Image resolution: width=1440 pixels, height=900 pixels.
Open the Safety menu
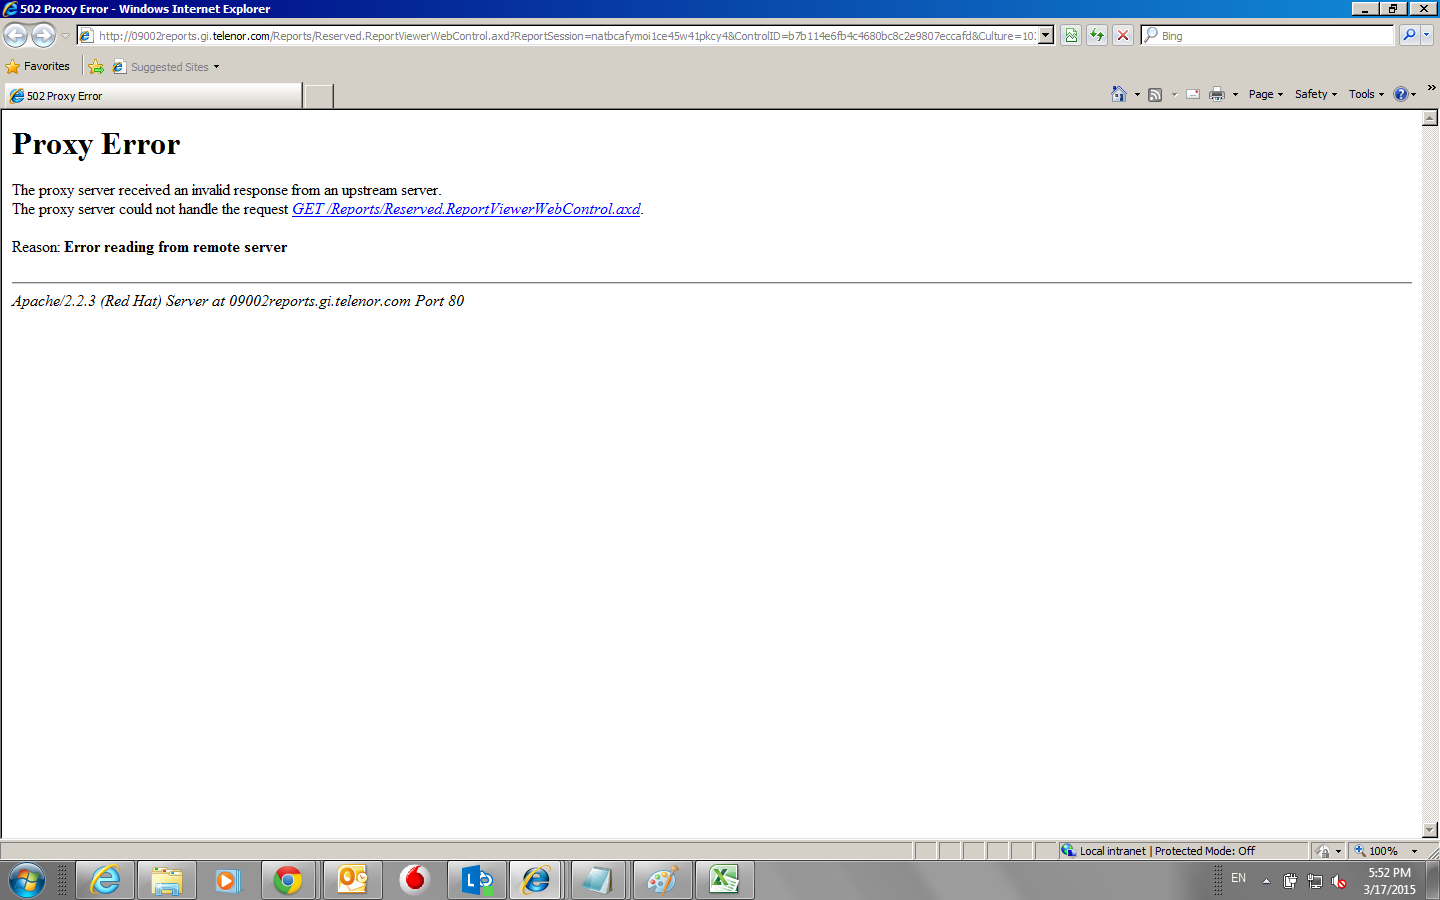click(x=1315, y=94)
